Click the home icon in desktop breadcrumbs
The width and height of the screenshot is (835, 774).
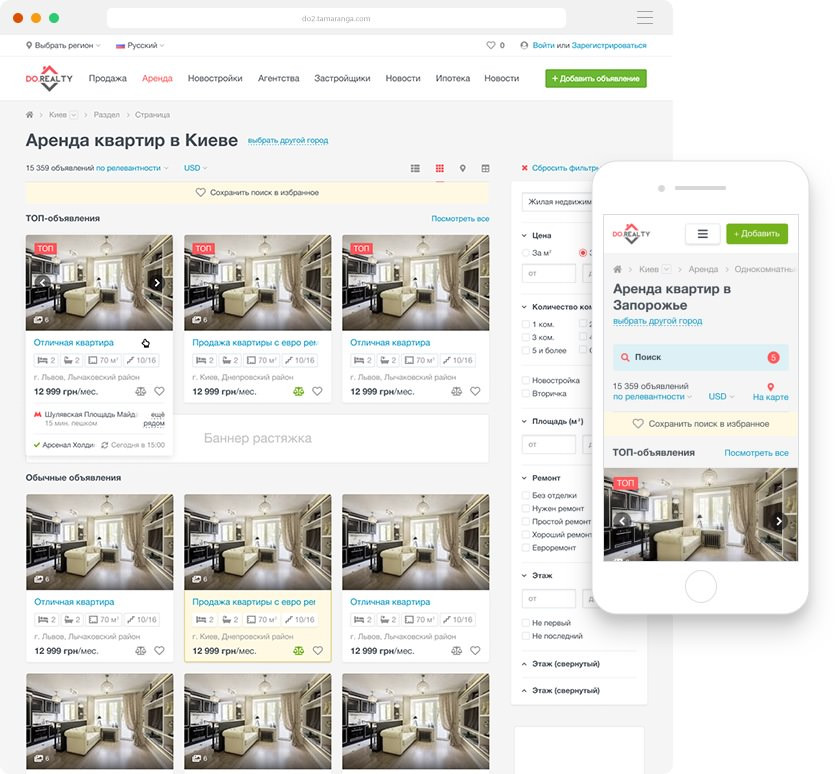[x=29, y=115]
